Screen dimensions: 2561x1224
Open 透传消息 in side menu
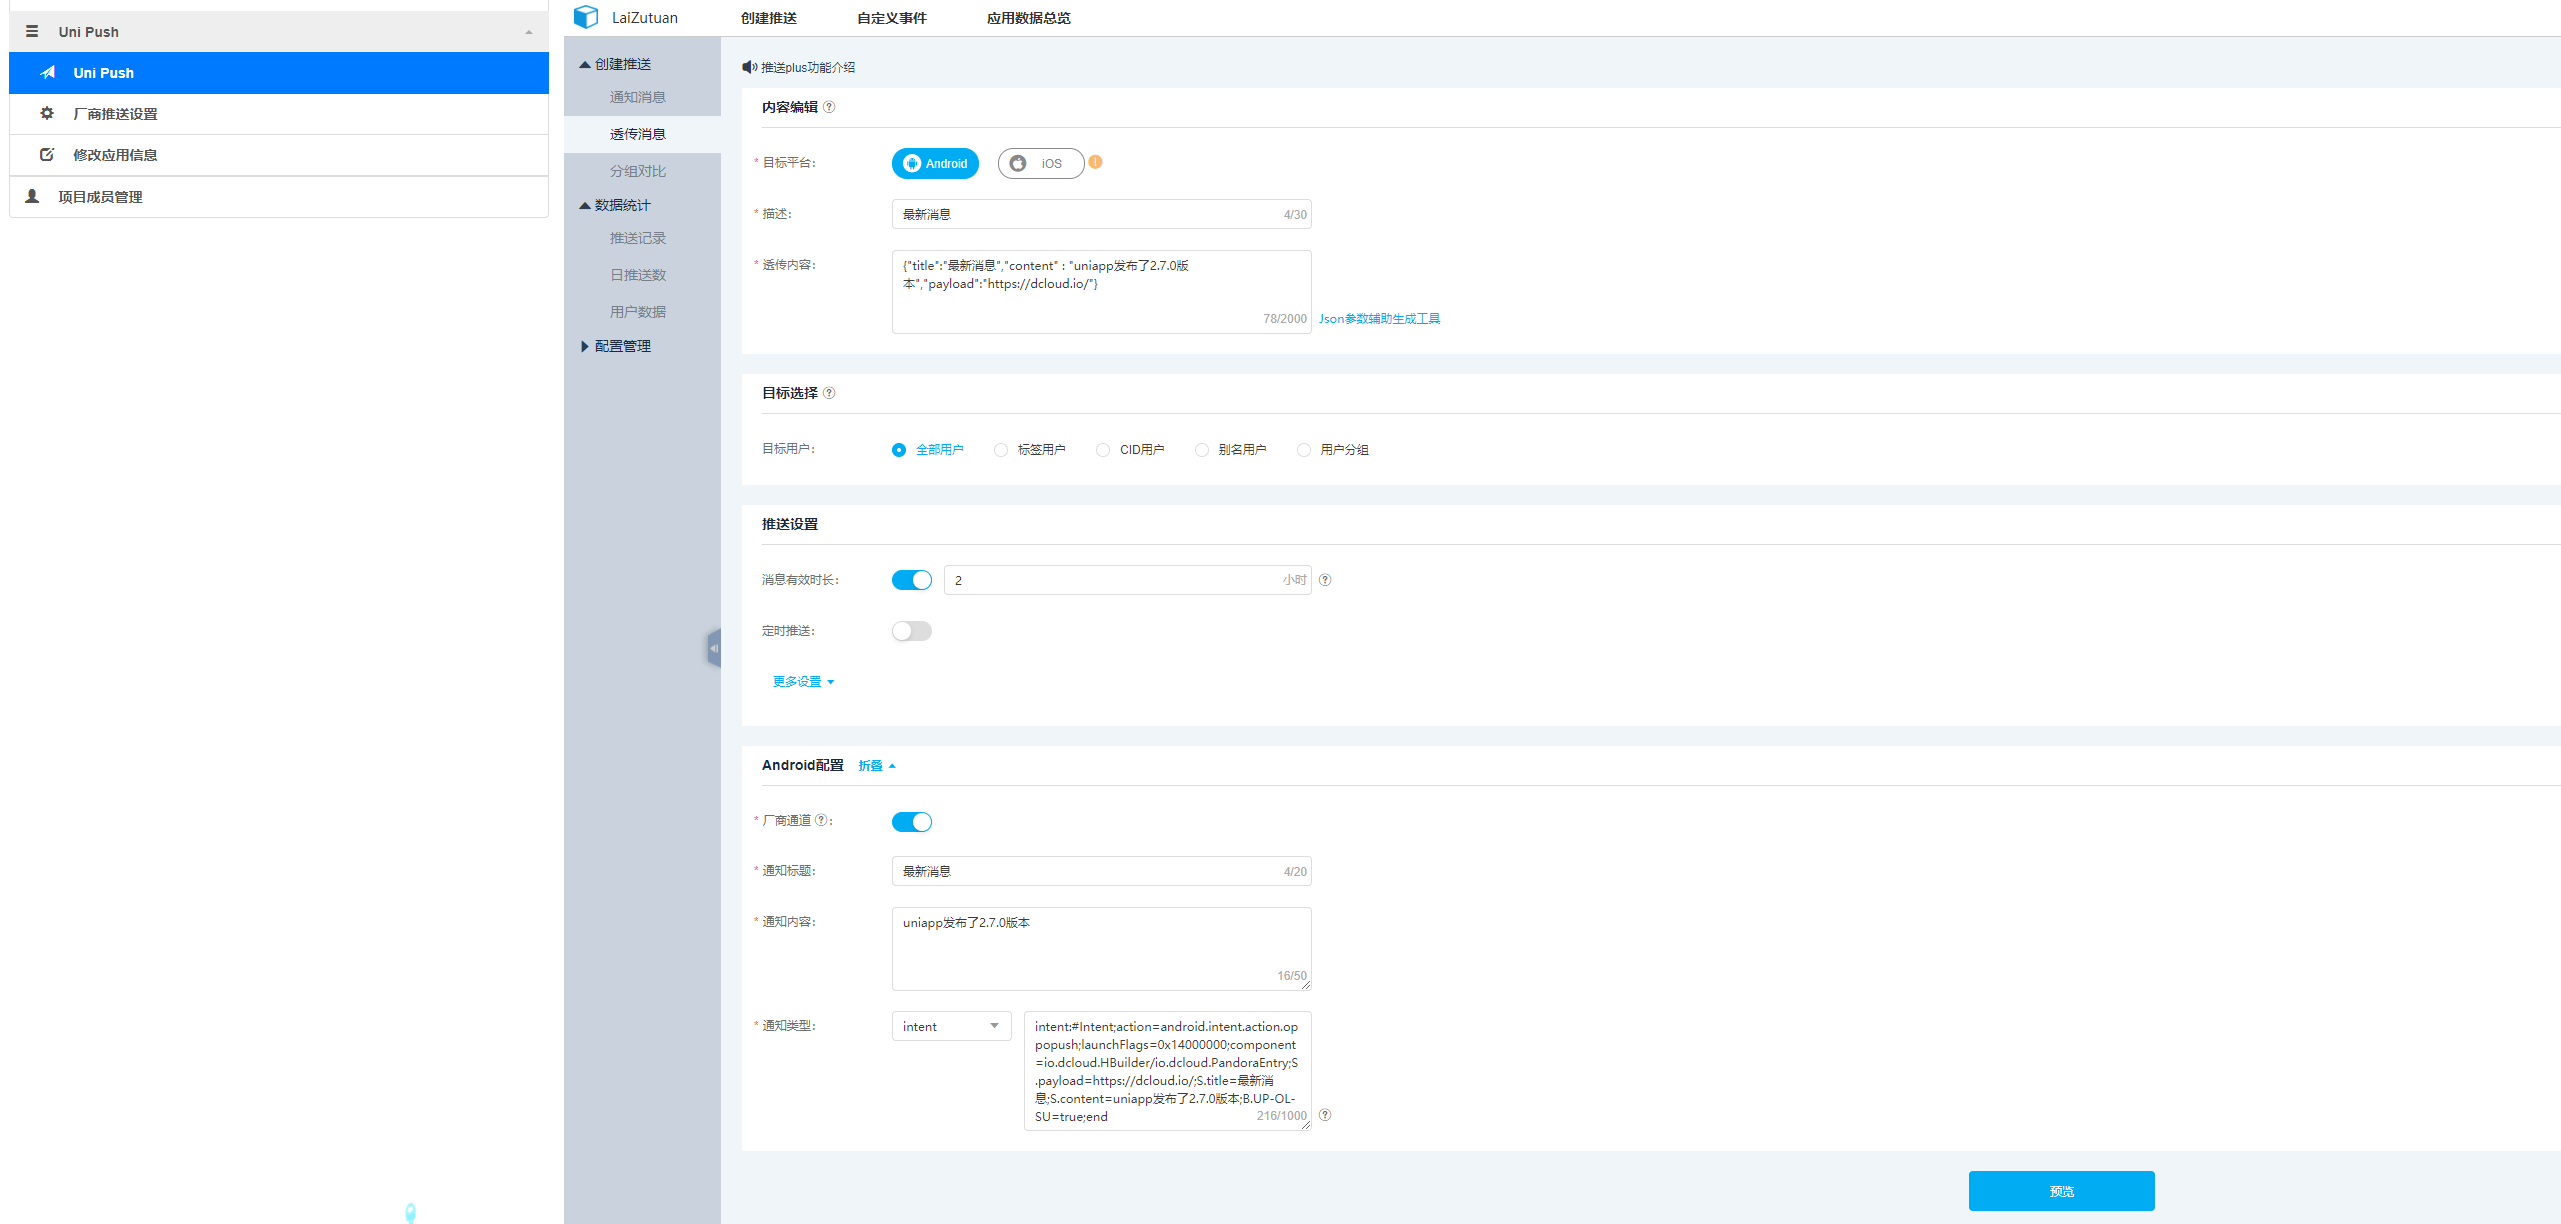pyautogui.click(x=642, y=134)
